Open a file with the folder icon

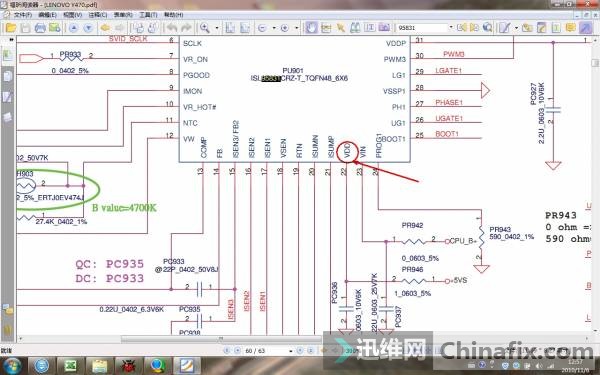(x=10, y=28)
